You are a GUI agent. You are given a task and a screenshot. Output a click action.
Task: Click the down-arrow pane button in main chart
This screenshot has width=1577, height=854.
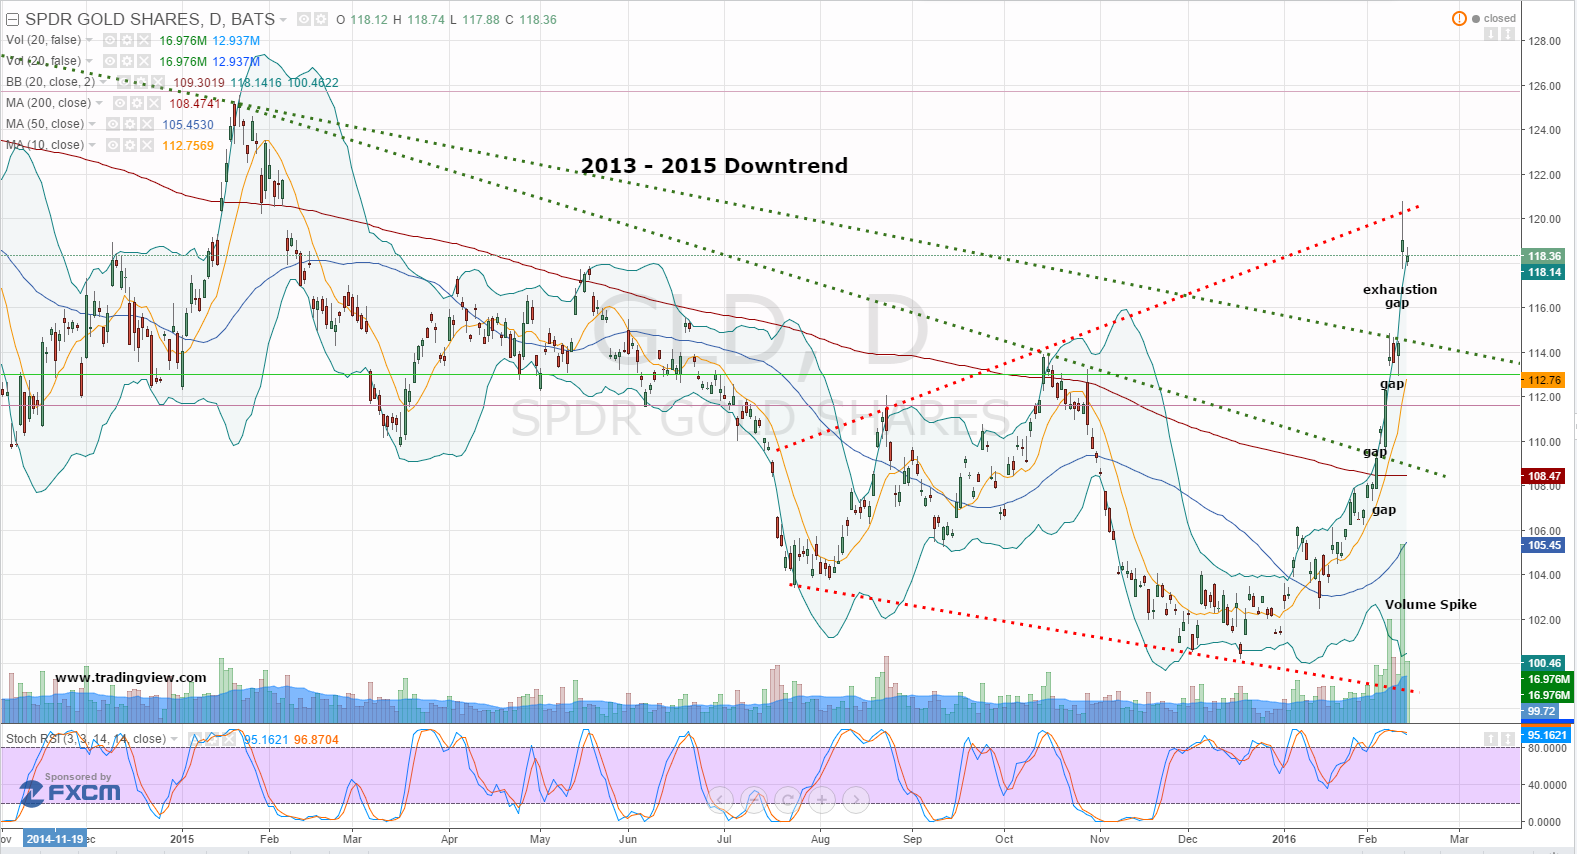pos(1491,35)
